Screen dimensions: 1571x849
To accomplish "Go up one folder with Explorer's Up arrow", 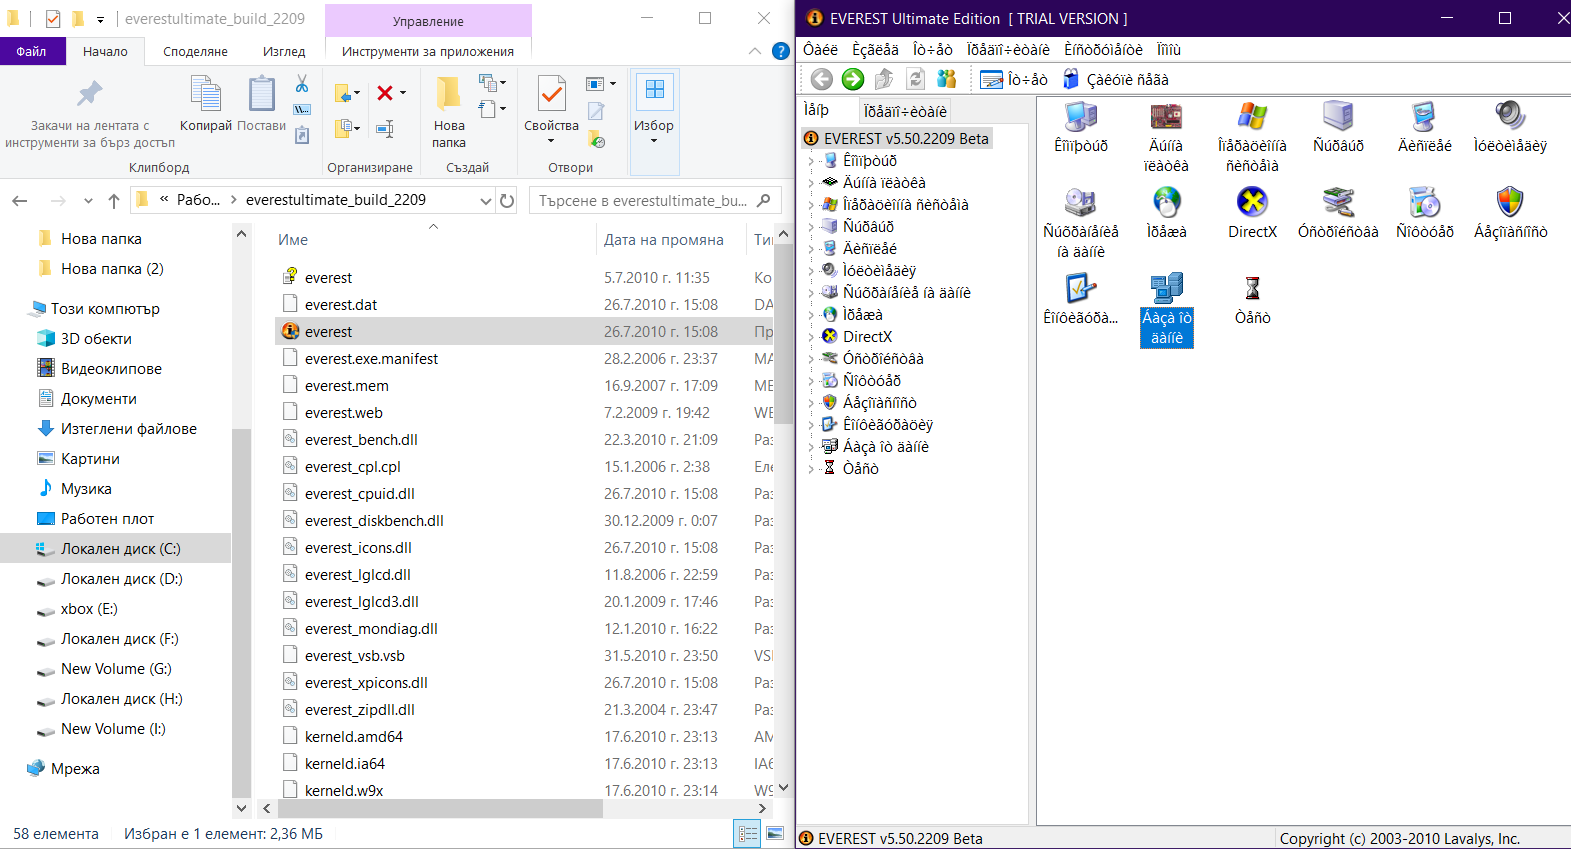I will [x=114, y=201].
